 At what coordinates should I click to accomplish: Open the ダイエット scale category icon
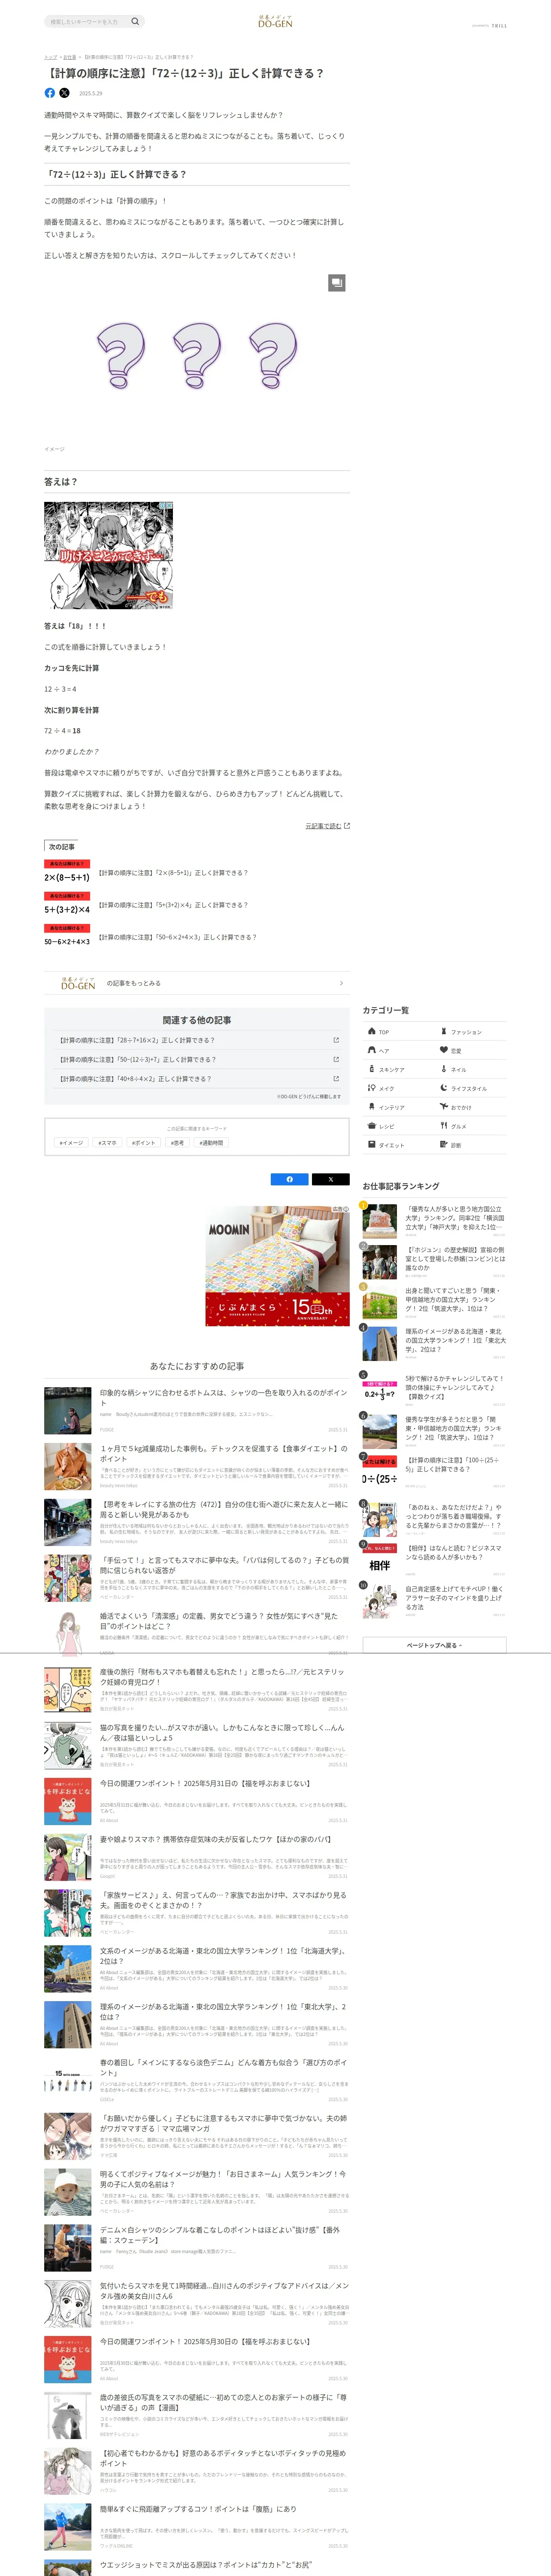click(x=372, y=1145)
